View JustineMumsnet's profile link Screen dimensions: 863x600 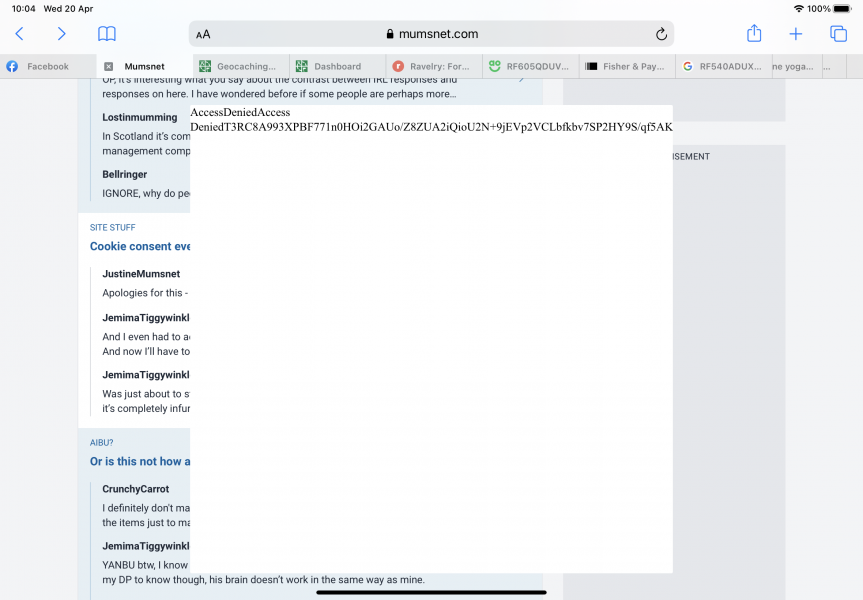coord(141,273)
